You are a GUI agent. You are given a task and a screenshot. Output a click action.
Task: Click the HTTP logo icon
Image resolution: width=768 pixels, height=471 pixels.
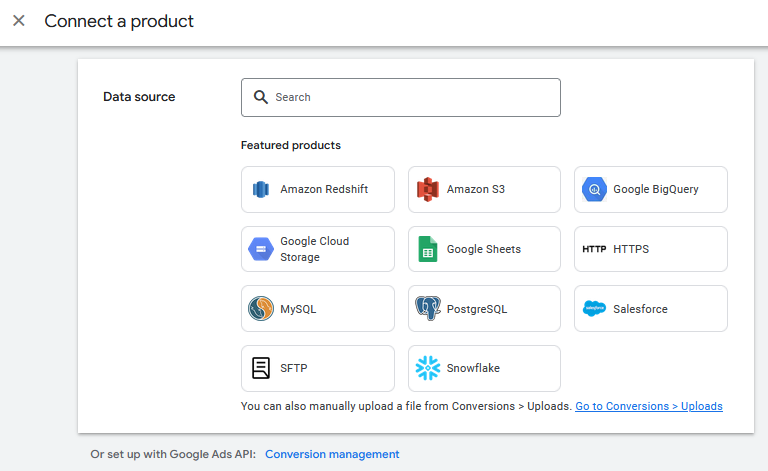pyautogui.click(x=594, y=249)
